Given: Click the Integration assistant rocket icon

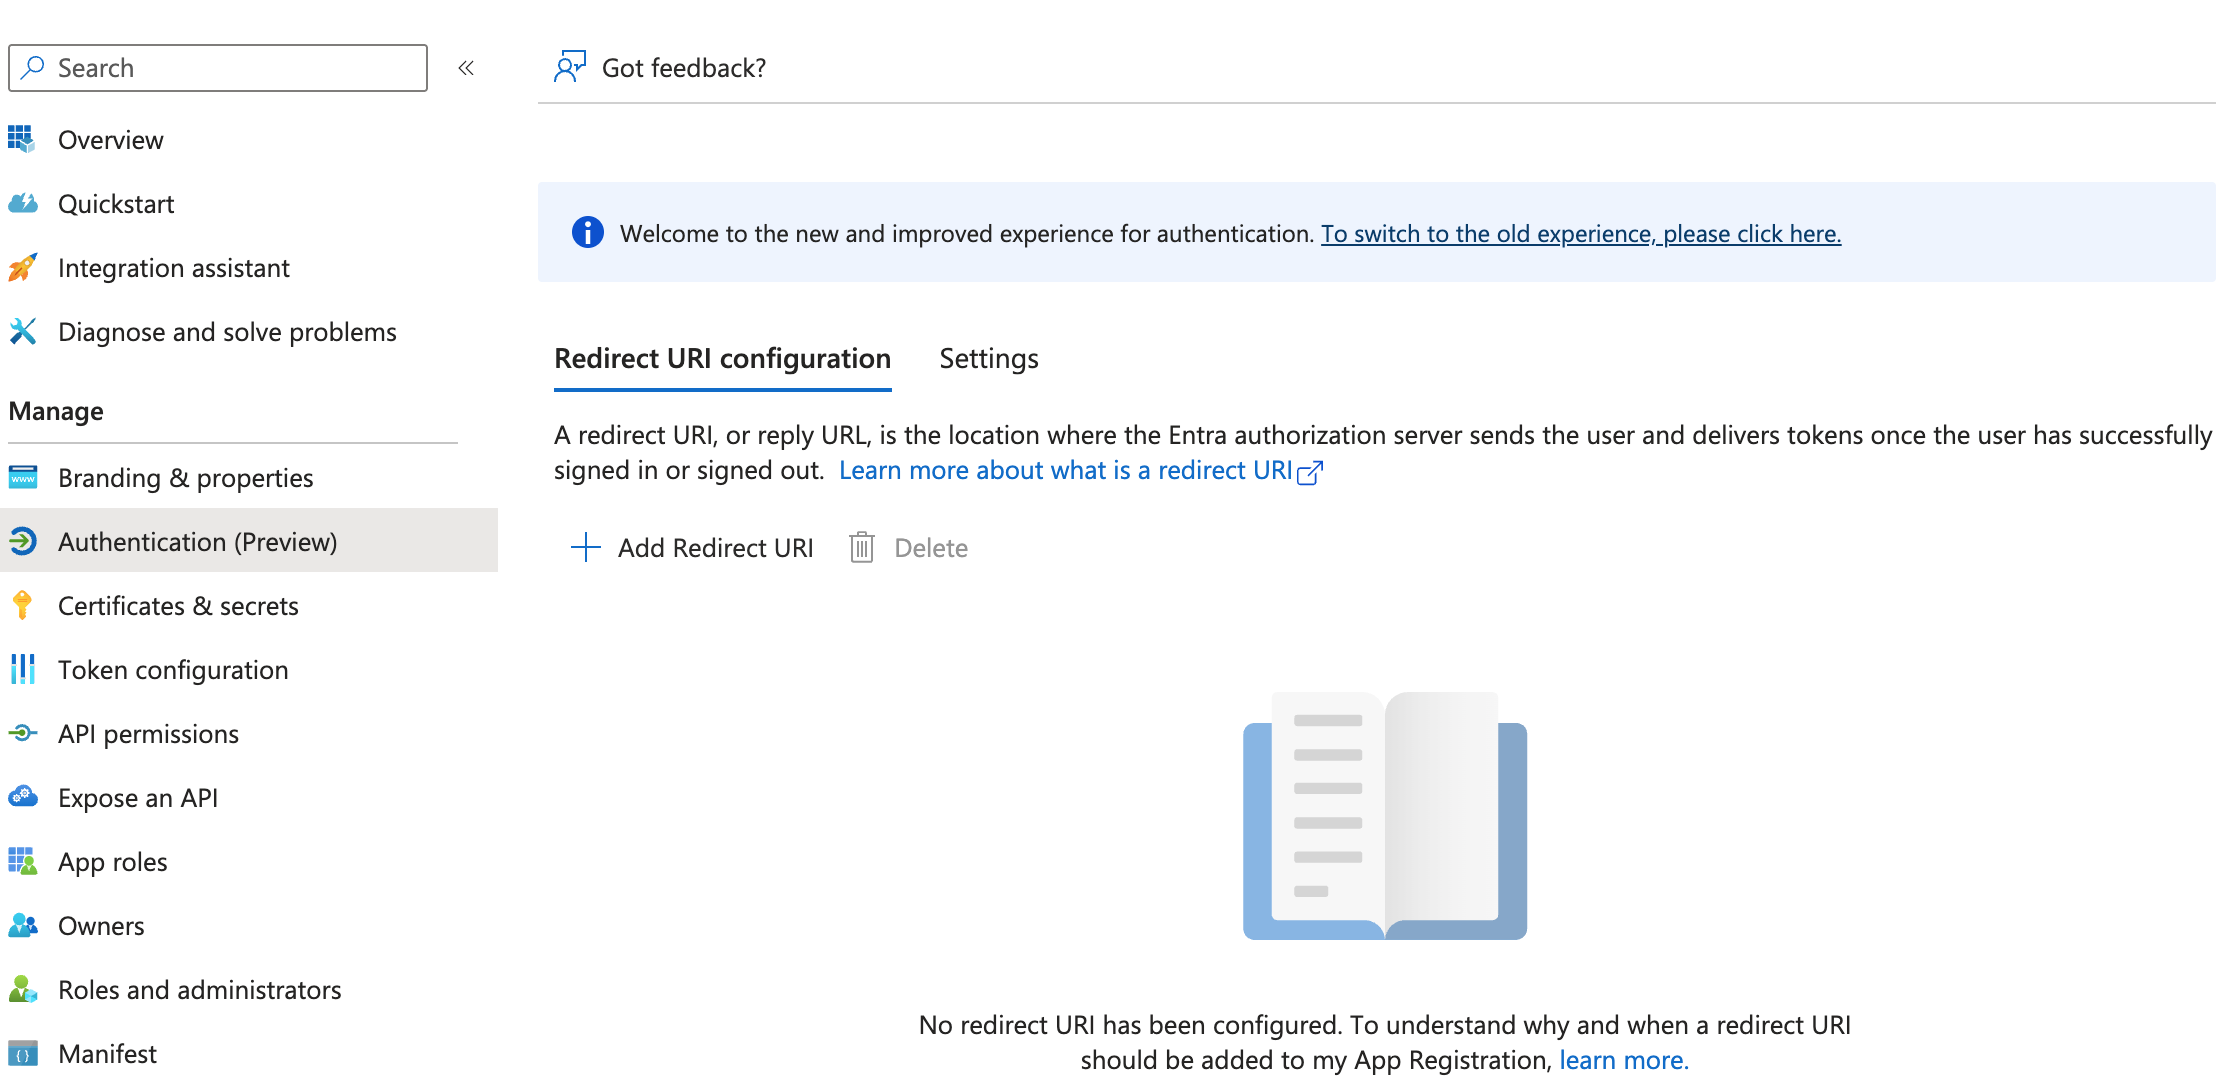Looking at the screenshot, I should tap(22, 267).
